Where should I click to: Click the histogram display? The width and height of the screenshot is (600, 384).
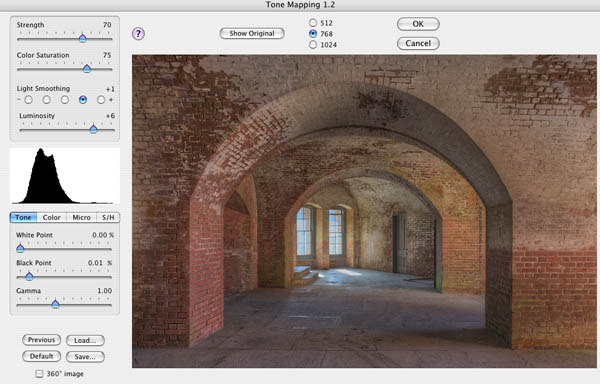pos(65,176)
